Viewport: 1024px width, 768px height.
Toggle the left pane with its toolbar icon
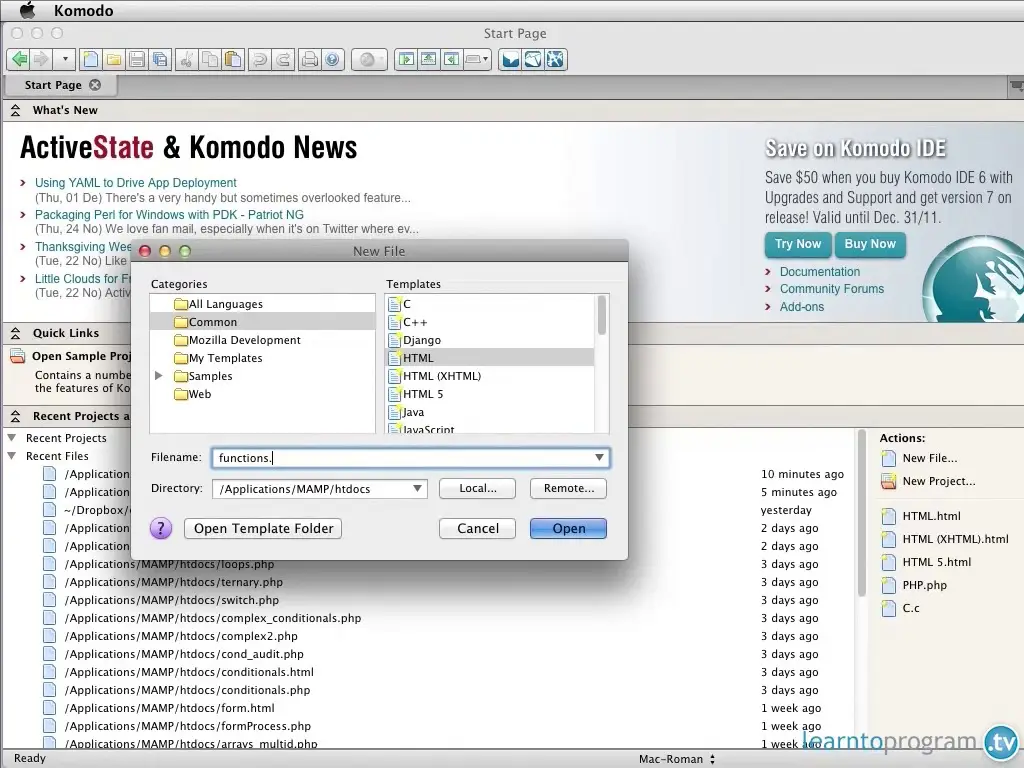[406, 59]
